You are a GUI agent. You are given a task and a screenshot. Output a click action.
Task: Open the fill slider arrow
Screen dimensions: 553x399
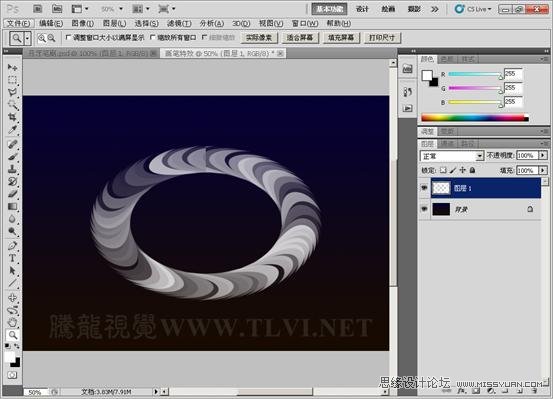(543, 170)
